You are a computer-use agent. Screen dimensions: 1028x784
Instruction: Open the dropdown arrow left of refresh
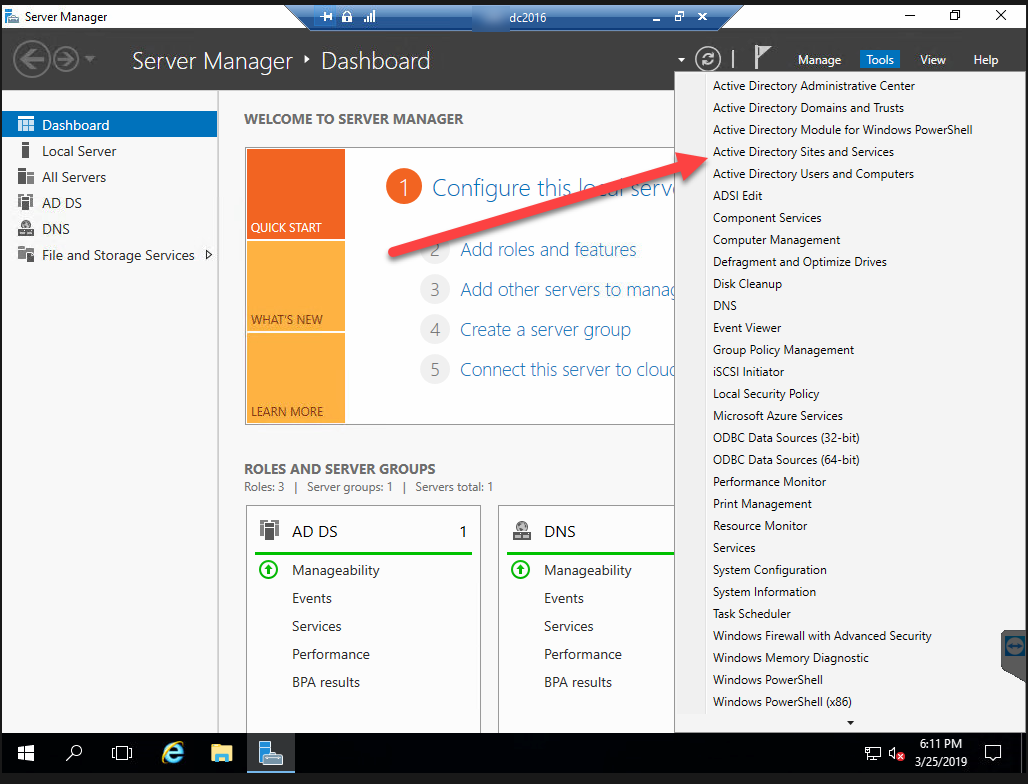pyautogui.click(x=682, y=60)
